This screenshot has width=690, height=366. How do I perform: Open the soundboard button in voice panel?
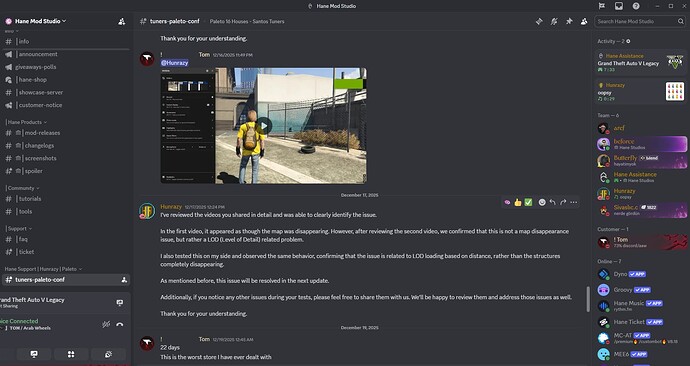(x=108, y=355)
